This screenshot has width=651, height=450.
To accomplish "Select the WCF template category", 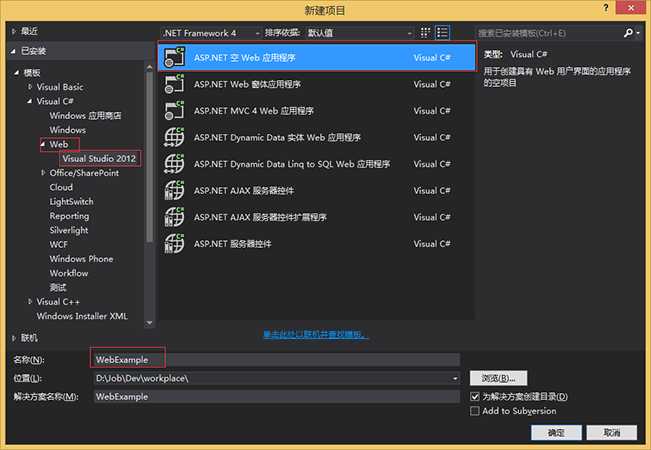I will coord(59,245).
